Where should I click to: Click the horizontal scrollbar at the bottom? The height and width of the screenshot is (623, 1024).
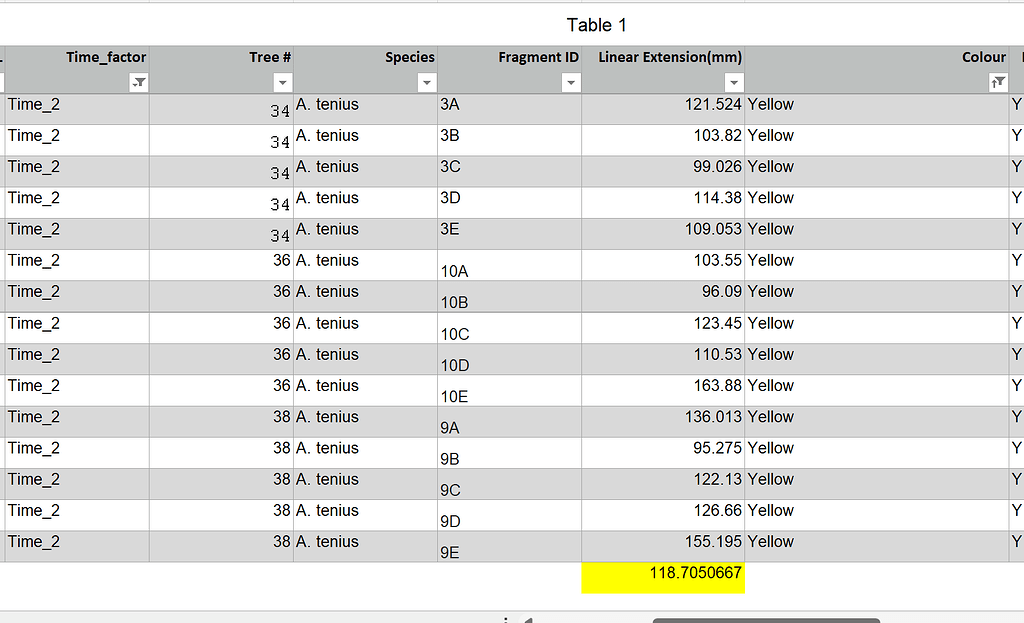click(765, 619)
